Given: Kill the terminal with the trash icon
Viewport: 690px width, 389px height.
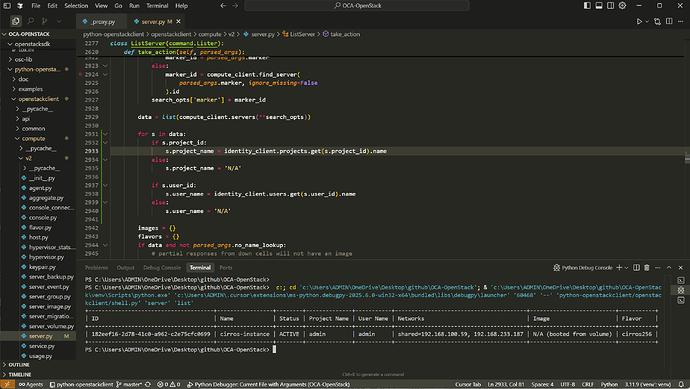Looking at the screenshot, I should [647, 268].
